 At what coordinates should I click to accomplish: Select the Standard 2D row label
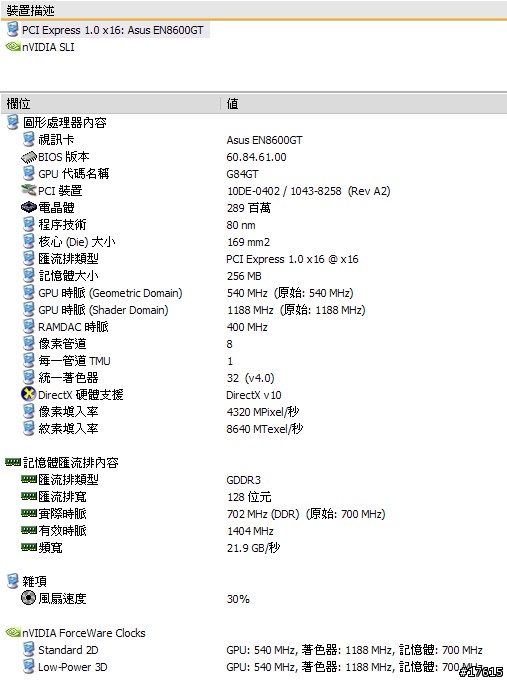click(x=68, y=650)
